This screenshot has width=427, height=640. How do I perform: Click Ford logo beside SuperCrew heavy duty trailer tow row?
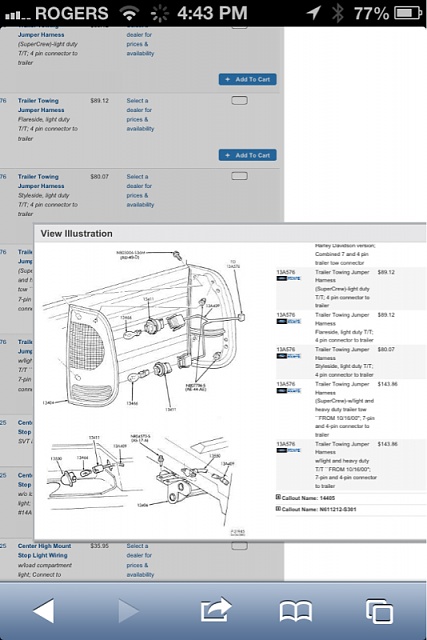point(288,391)
